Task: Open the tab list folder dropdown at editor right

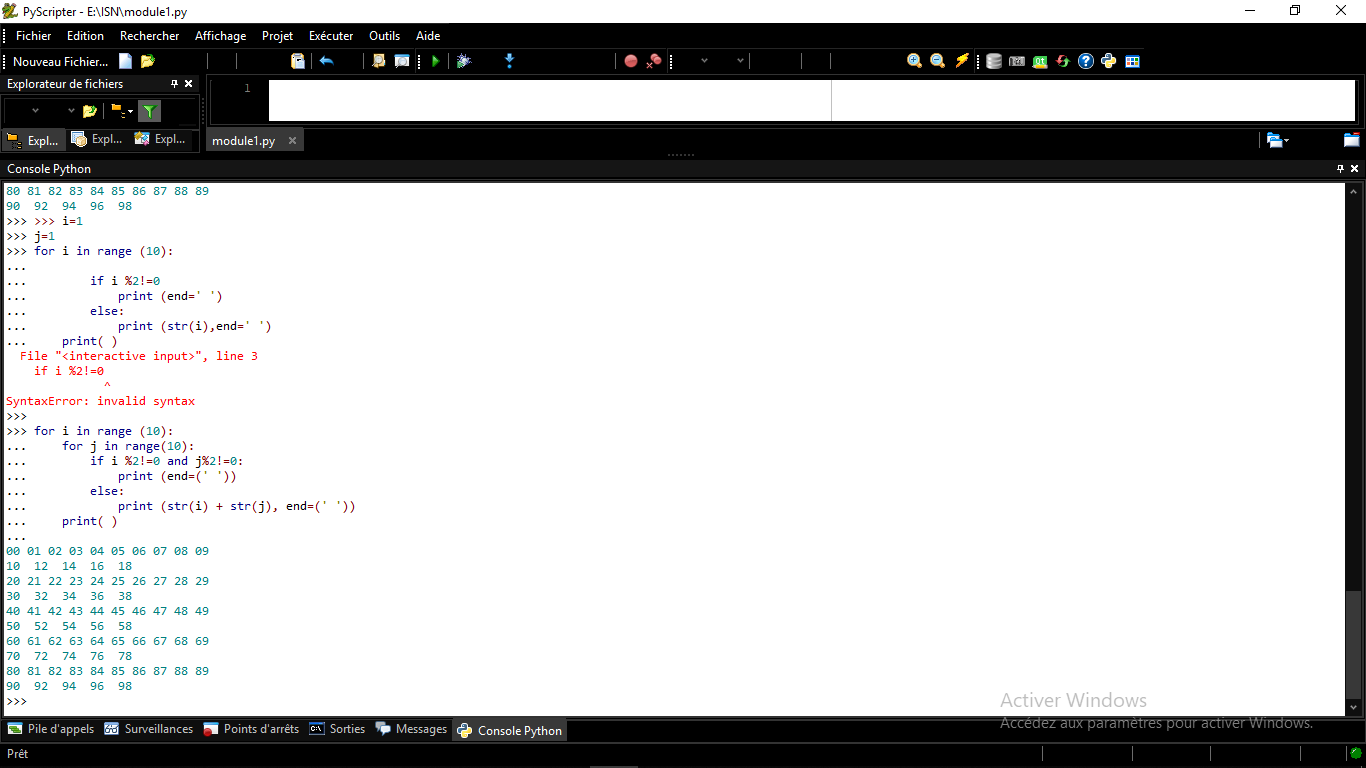Action: pyautogui.click(x=1277, y=141)
